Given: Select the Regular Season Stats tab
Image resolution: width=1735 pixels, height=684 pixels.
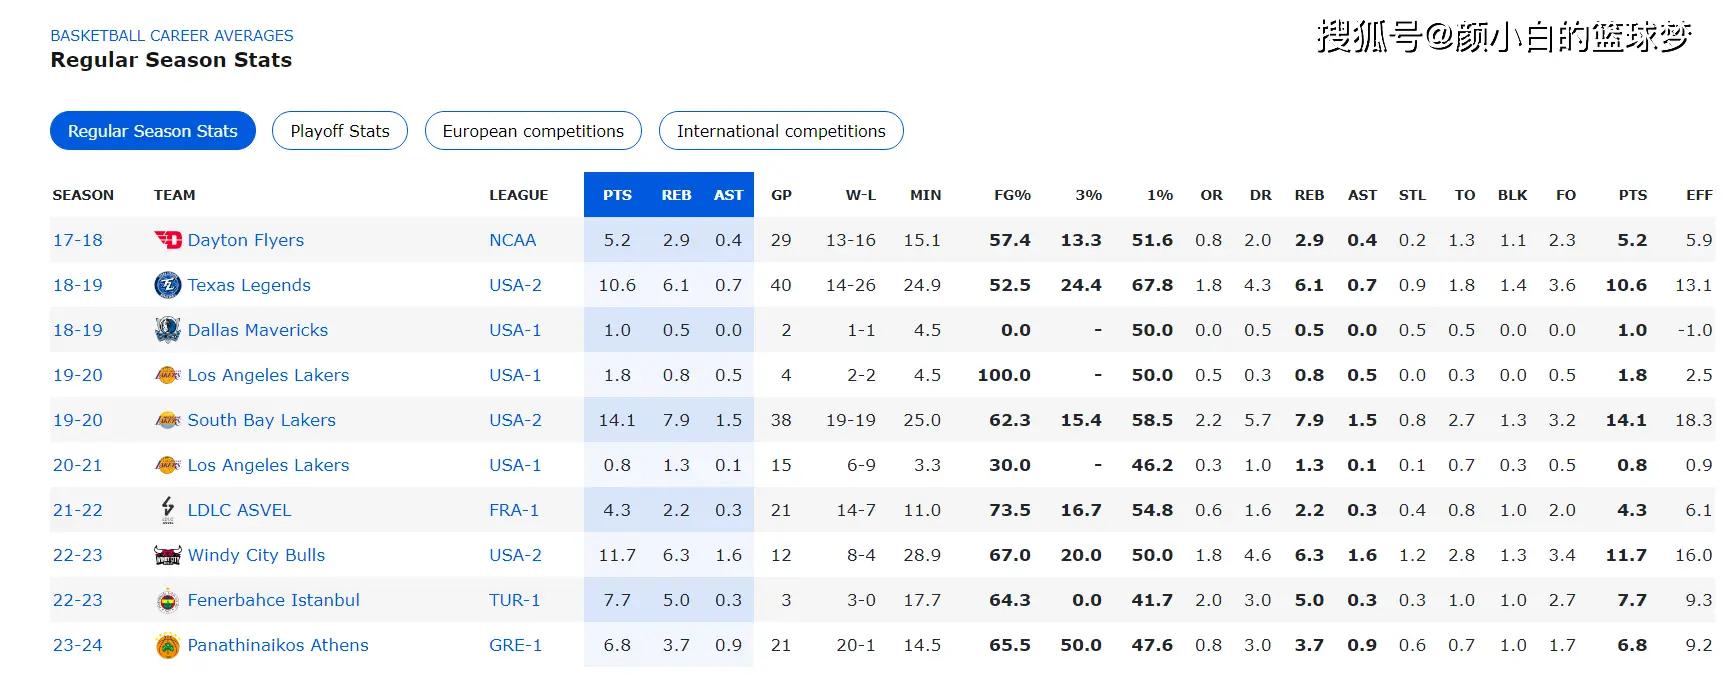Looking at the screenshot, I should [x=153, y=131].
